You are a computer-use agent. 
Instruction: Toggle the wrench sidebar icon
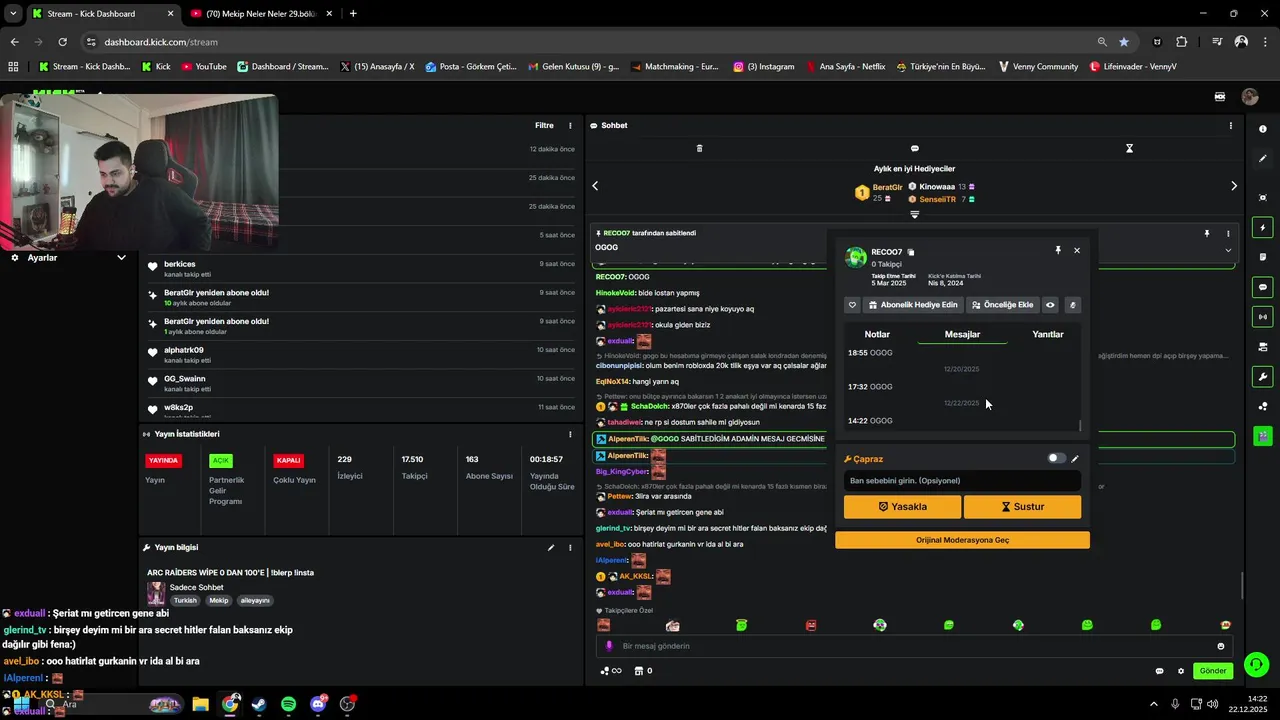(x=1263, y=377)
